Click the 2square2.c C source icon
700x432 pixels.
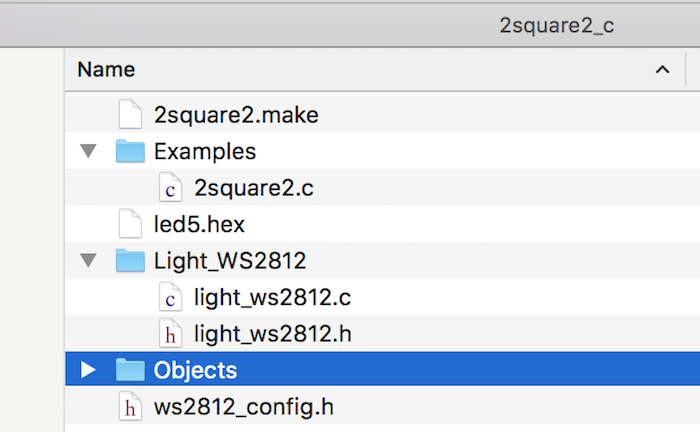[x=171, y=187]
